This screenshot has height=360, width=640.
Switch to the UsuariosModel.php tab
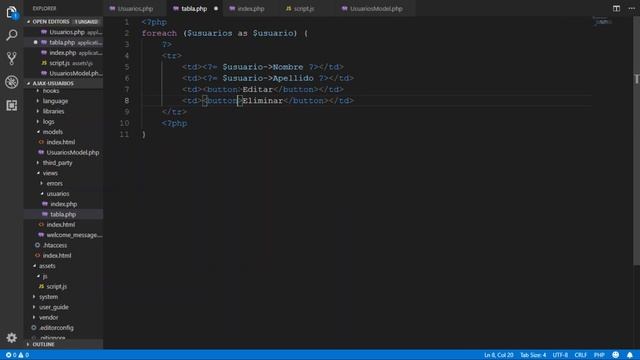[x=376, y=8]
